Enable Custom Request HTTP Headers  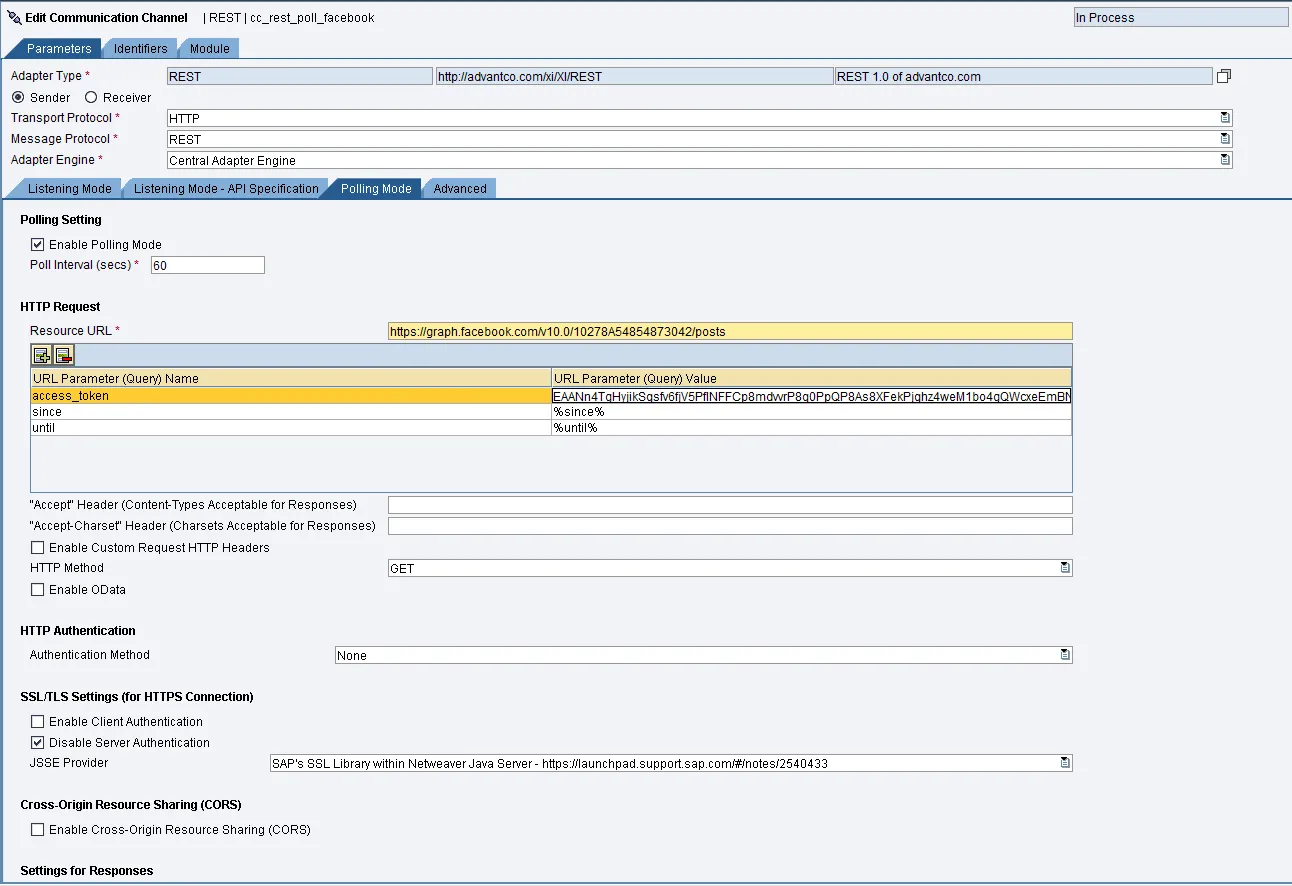click(x=38, y=548)
